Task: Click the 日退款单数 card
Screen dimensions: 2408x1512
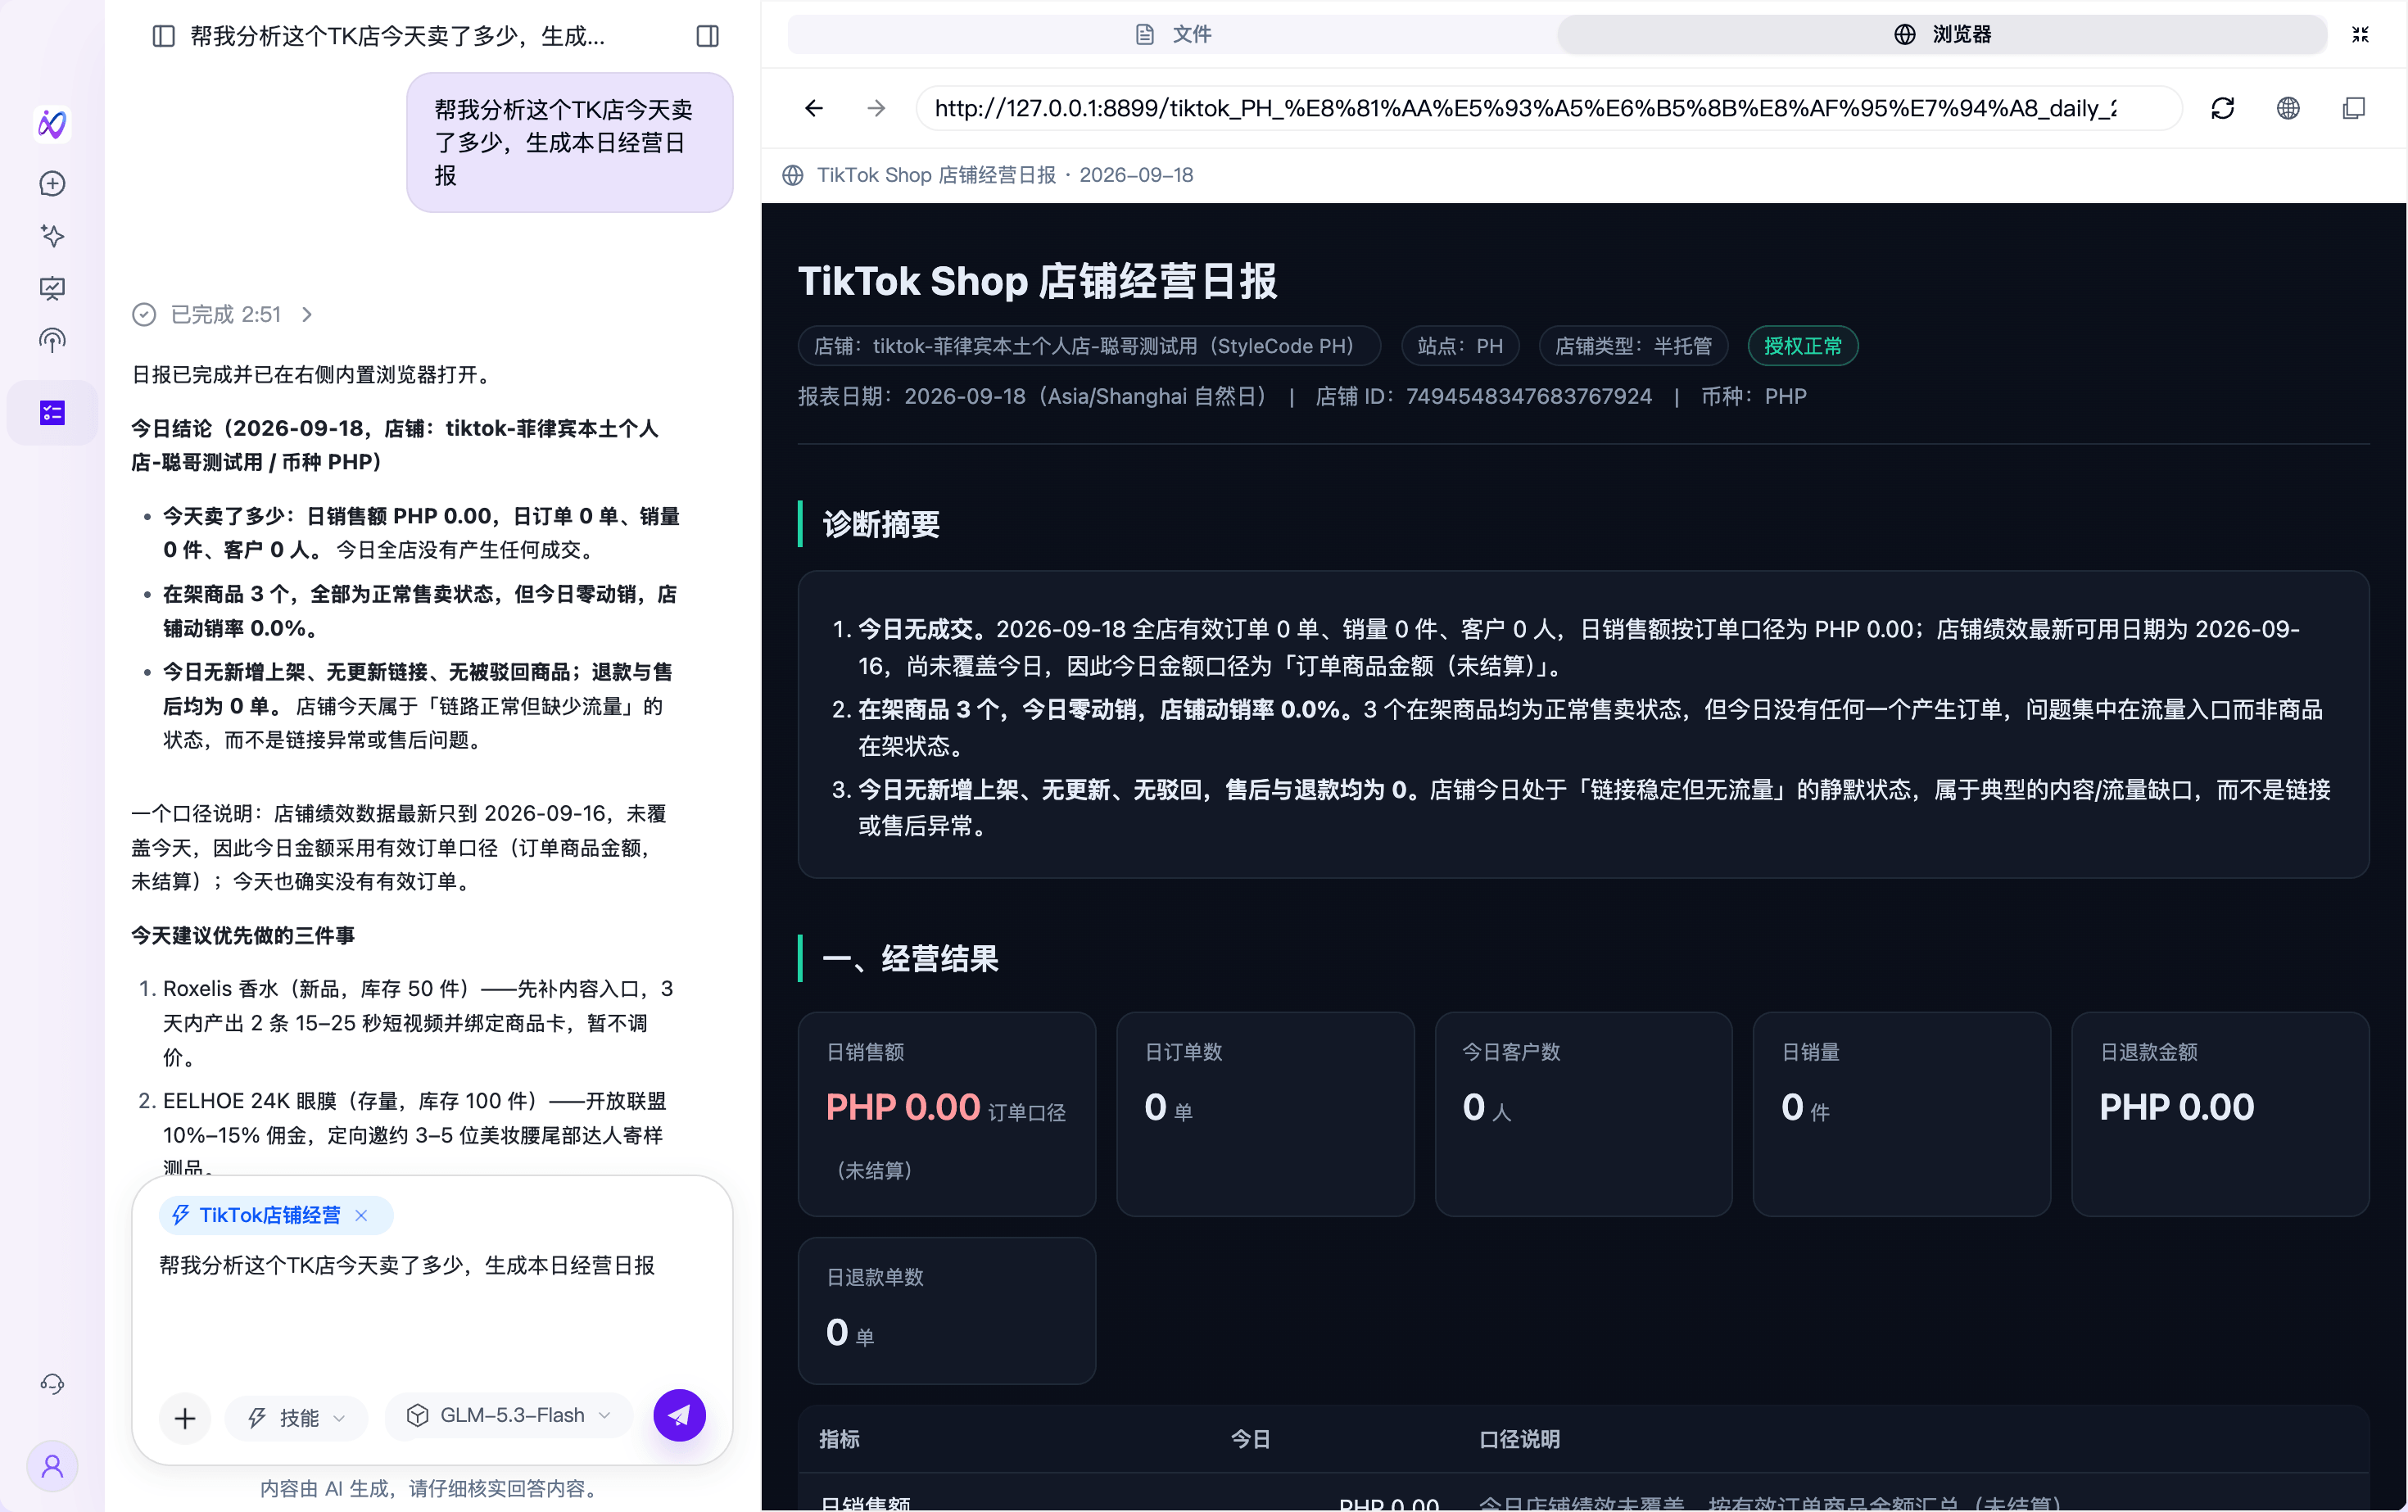Action: 947,1310
